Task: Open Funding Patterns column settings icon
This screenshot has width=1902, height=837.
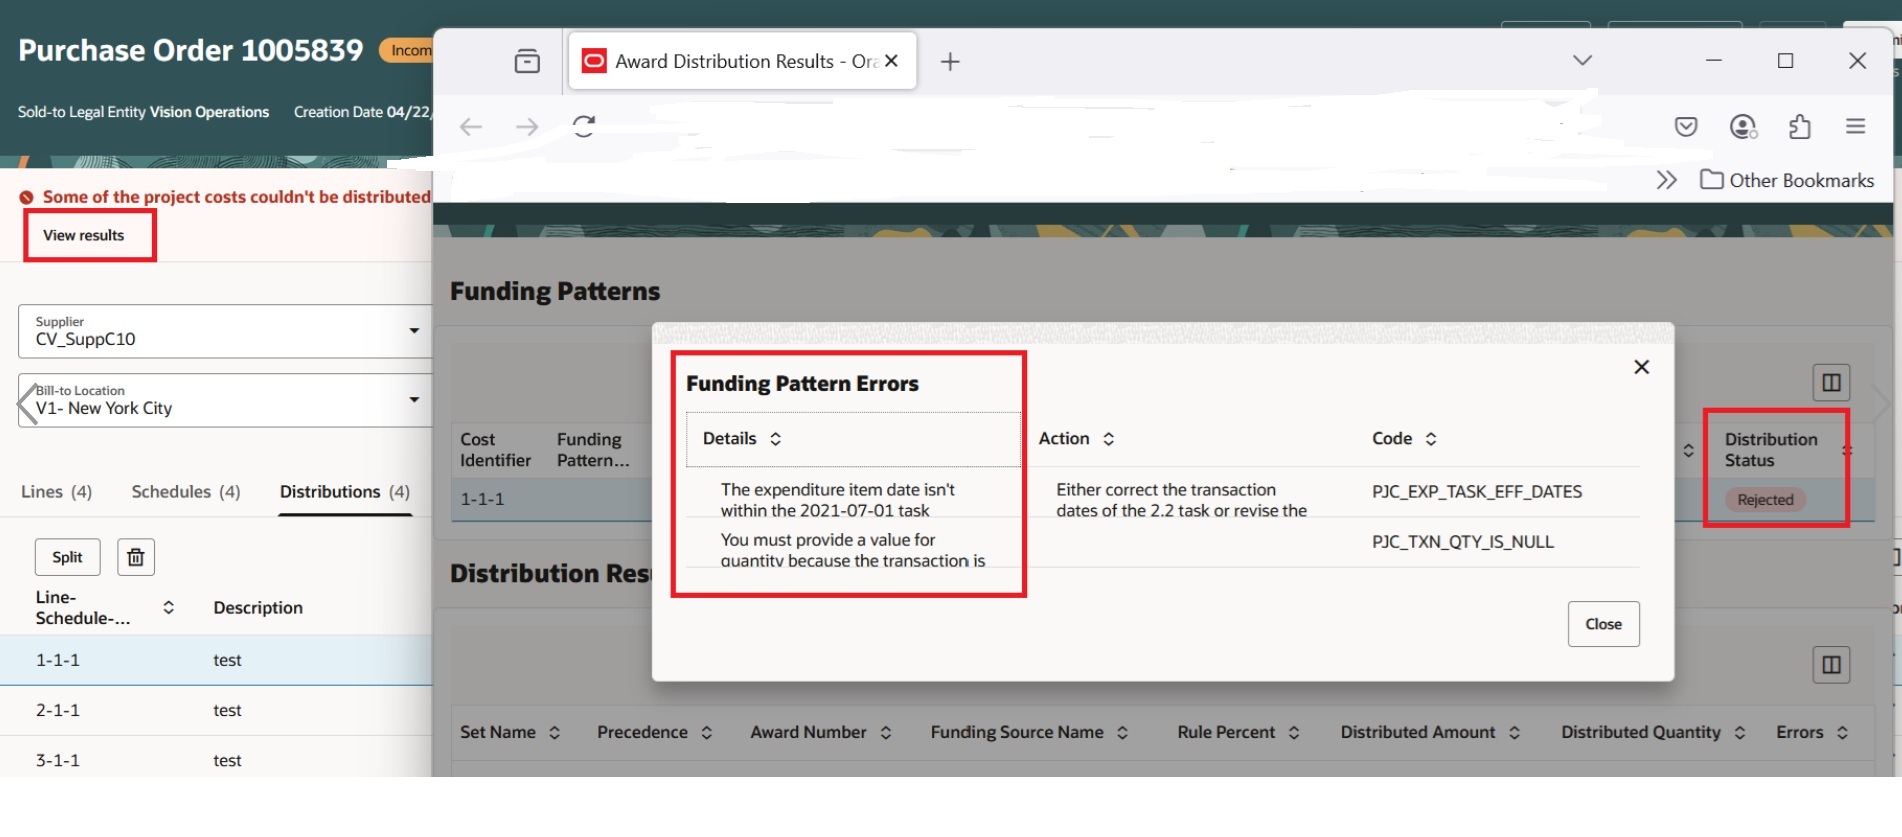Action: (x=1831, y=383)
